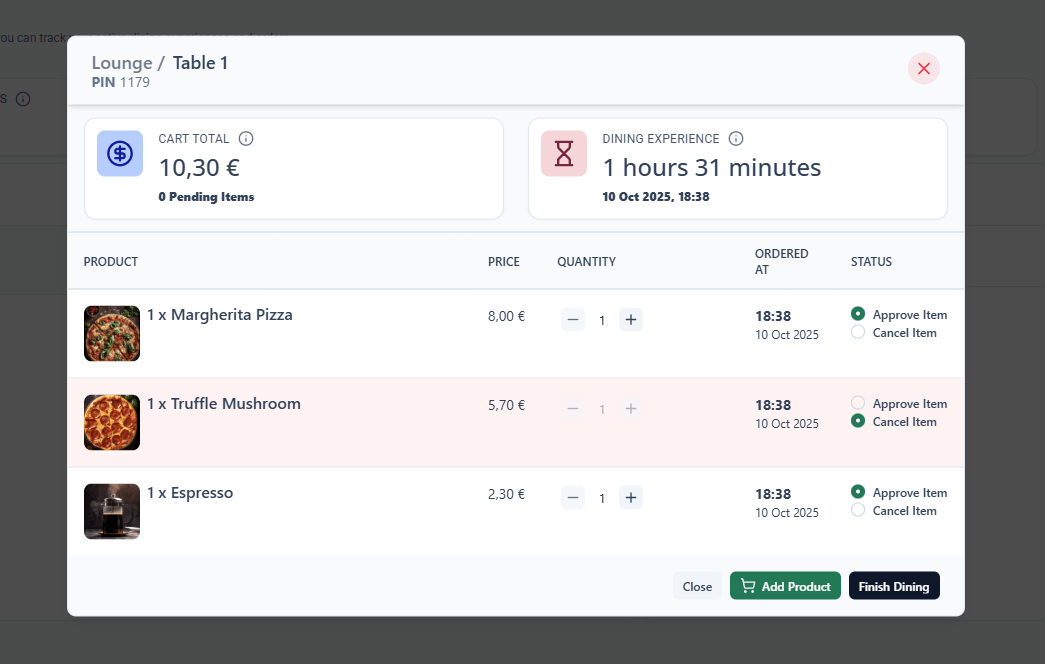
Task: Decrease Margherita Pizza quantity with minus
Action: (573, 320)
